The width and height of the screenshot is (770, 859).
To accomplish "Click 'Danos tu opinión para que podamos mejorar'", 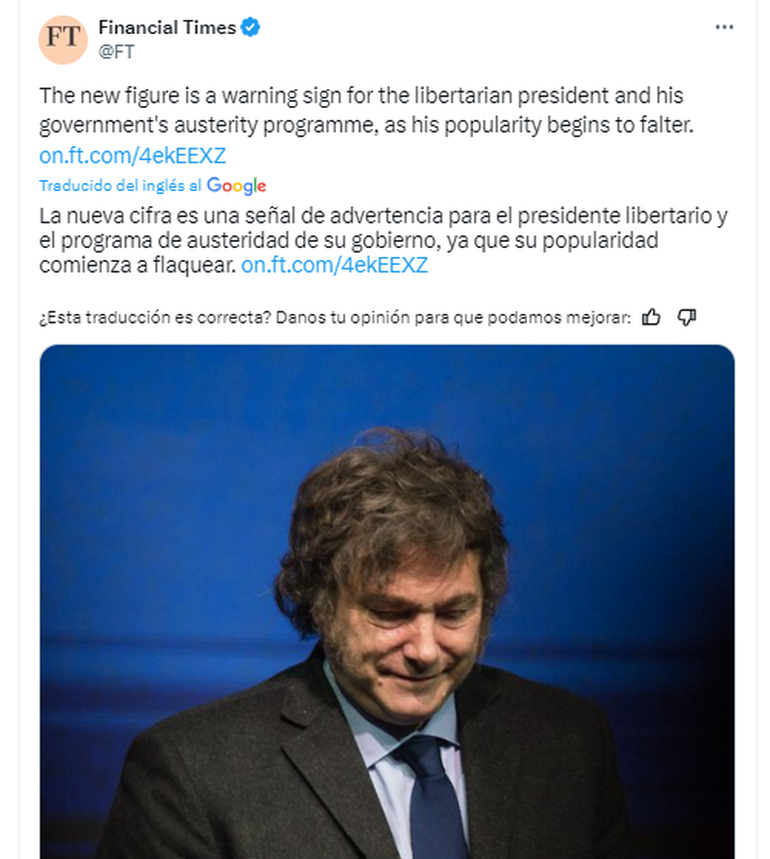I will point(452,318).
